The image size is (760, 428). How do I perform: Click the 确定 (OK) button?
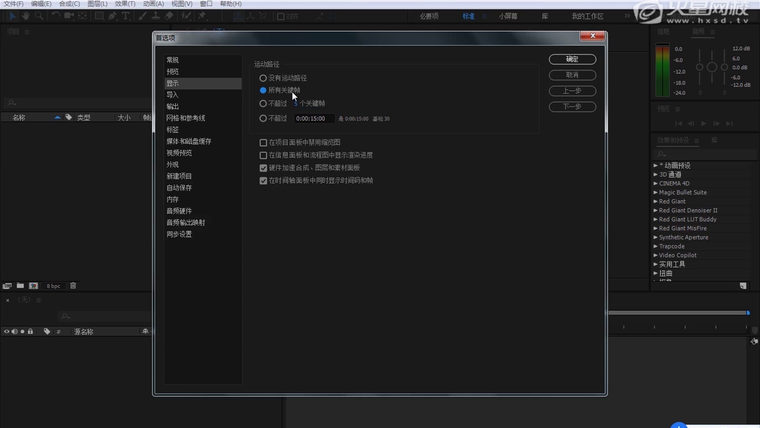click(572, 59)
